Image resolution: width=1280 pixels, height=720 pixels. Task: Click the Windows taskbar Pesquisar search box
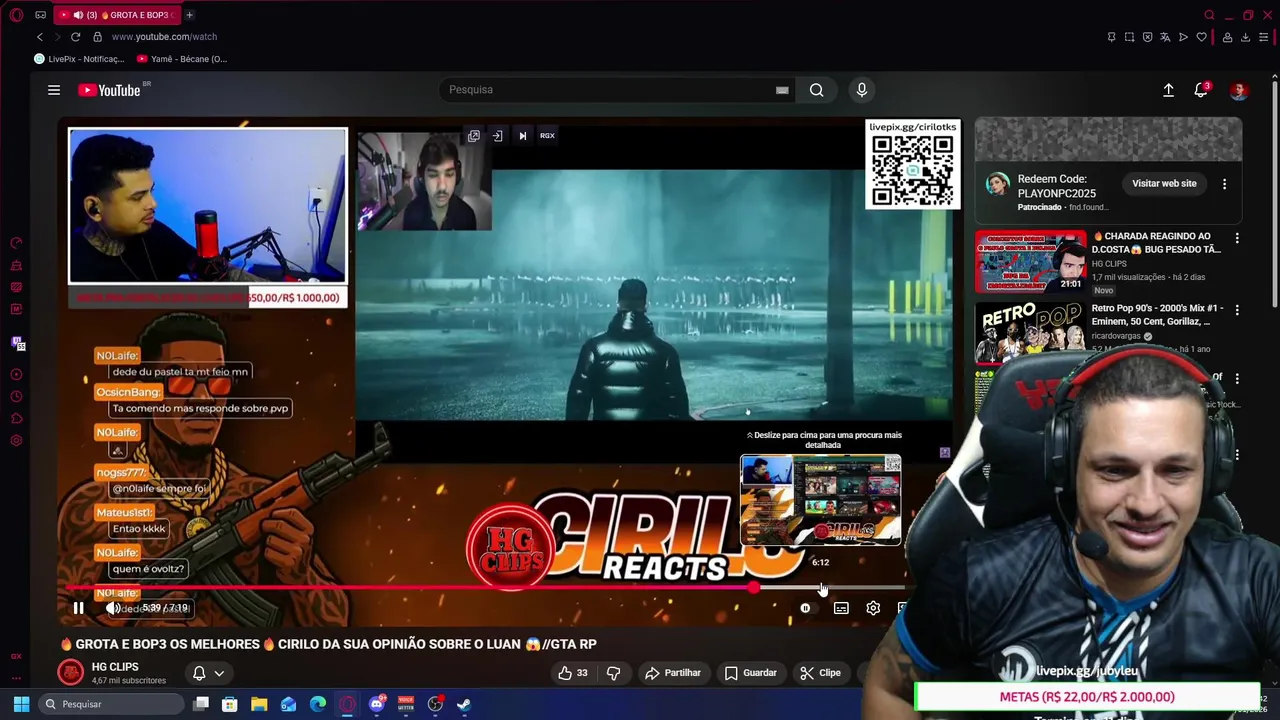coord(110,704)
